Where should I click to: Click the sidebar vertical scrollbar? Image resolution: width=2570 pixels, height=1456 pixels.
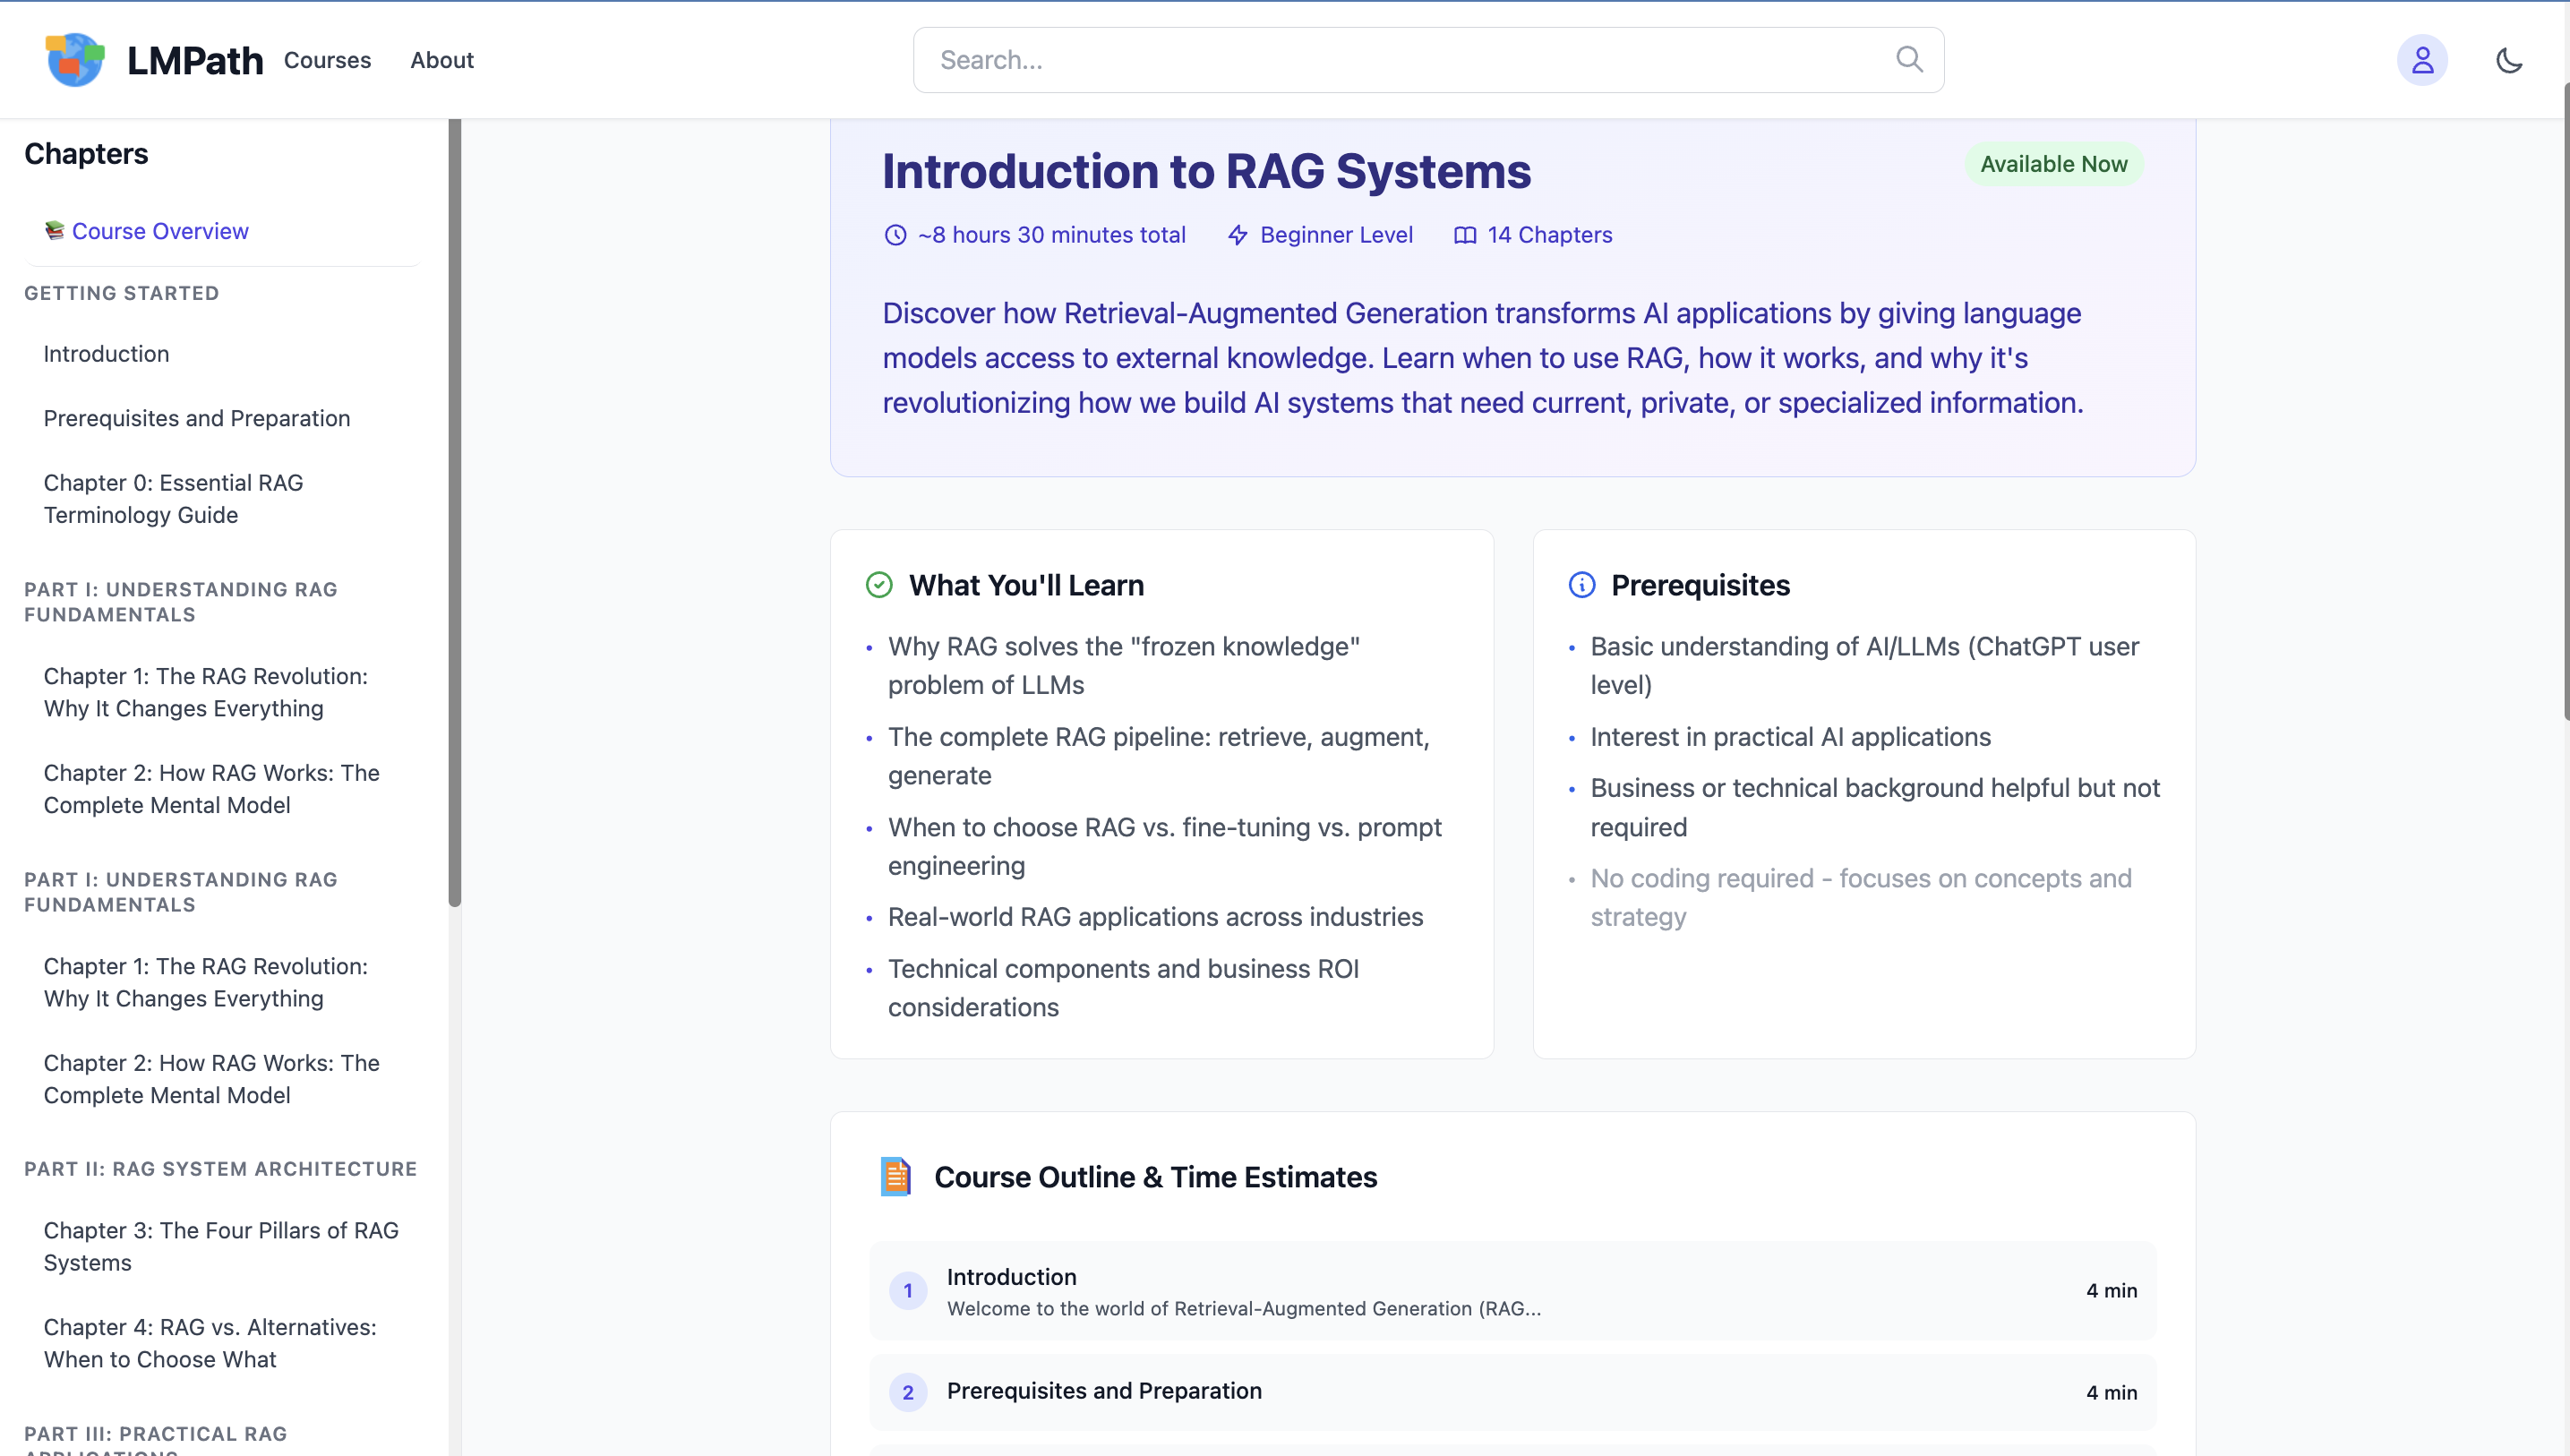(x=455, y=512)
